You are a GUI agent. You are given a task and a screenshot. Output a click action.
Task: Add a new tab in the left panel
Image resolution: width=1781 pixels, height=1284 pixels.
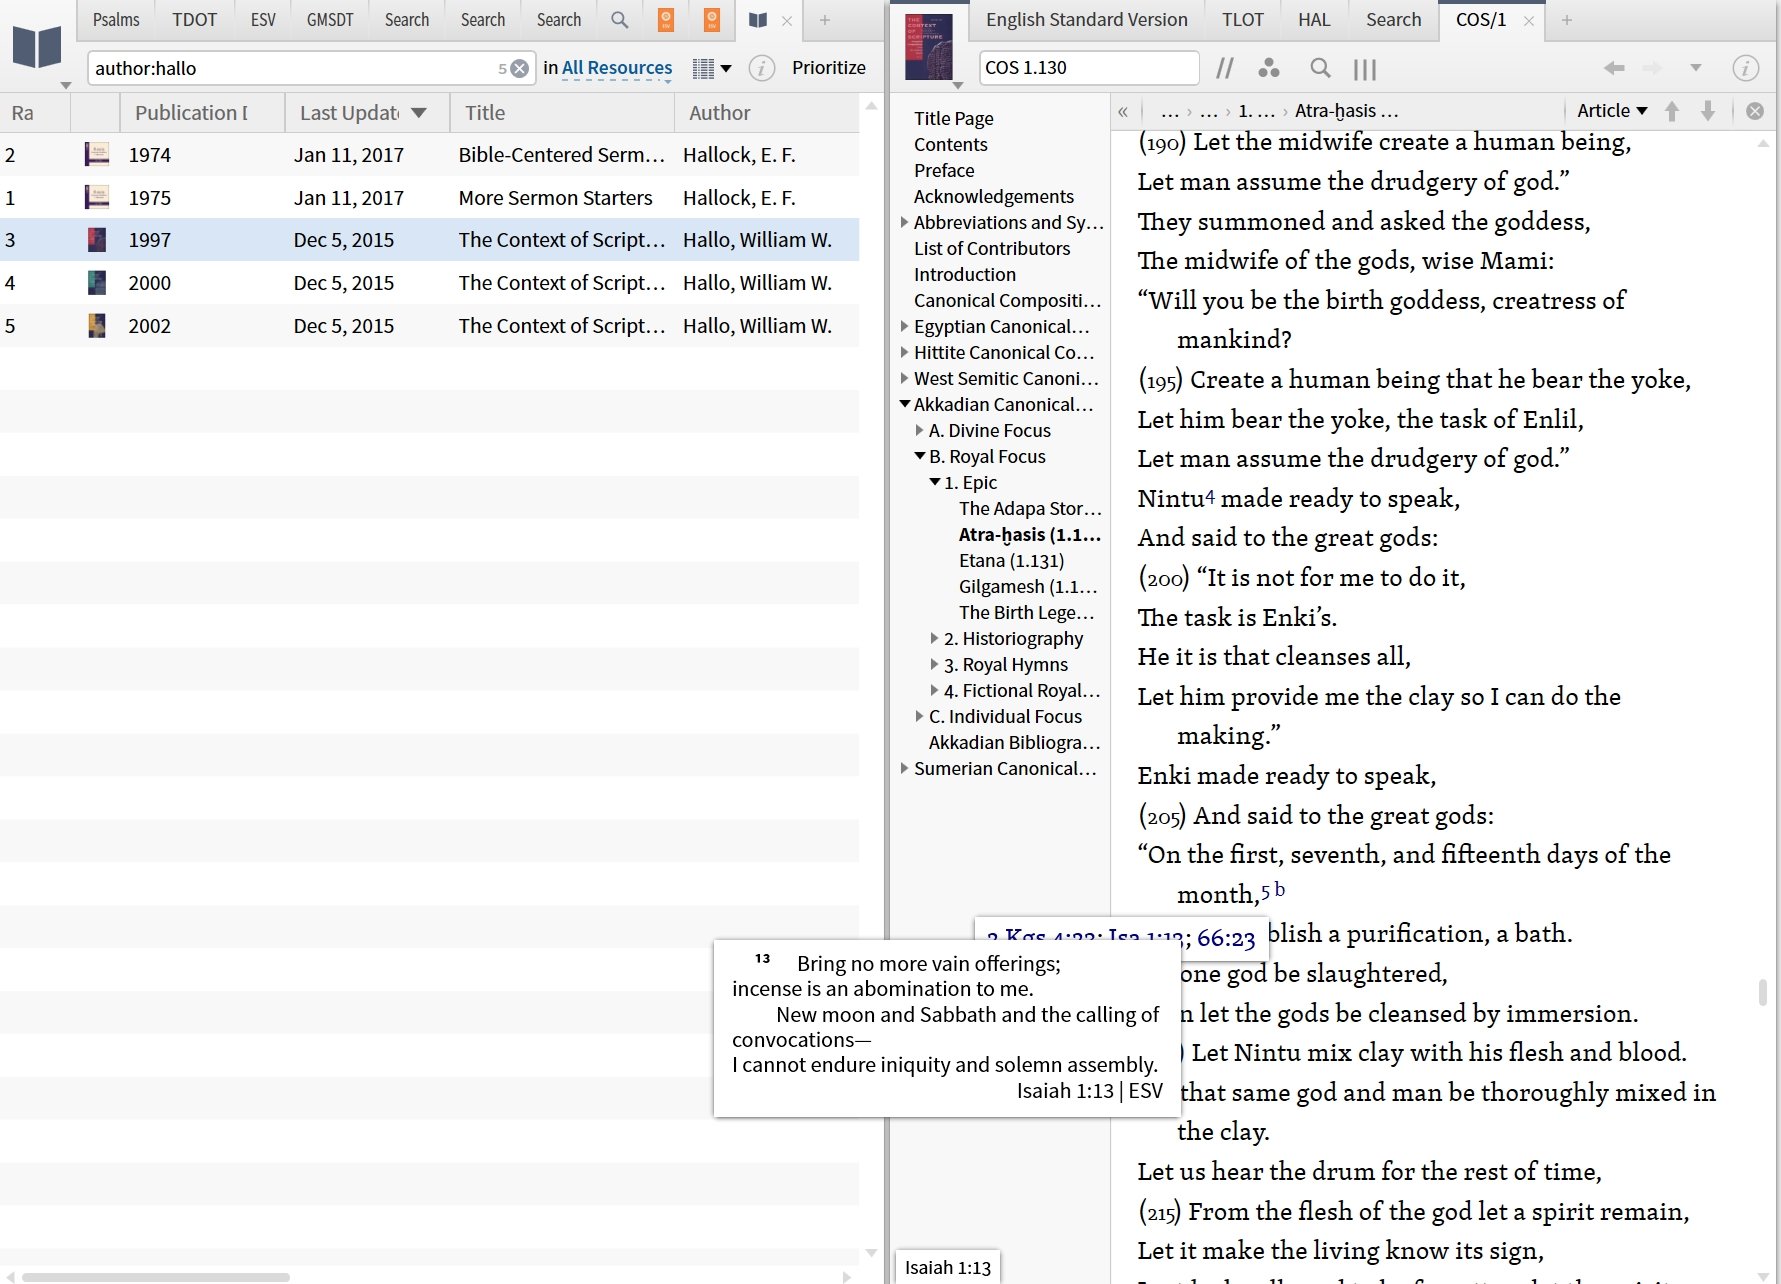pos(825,20)
